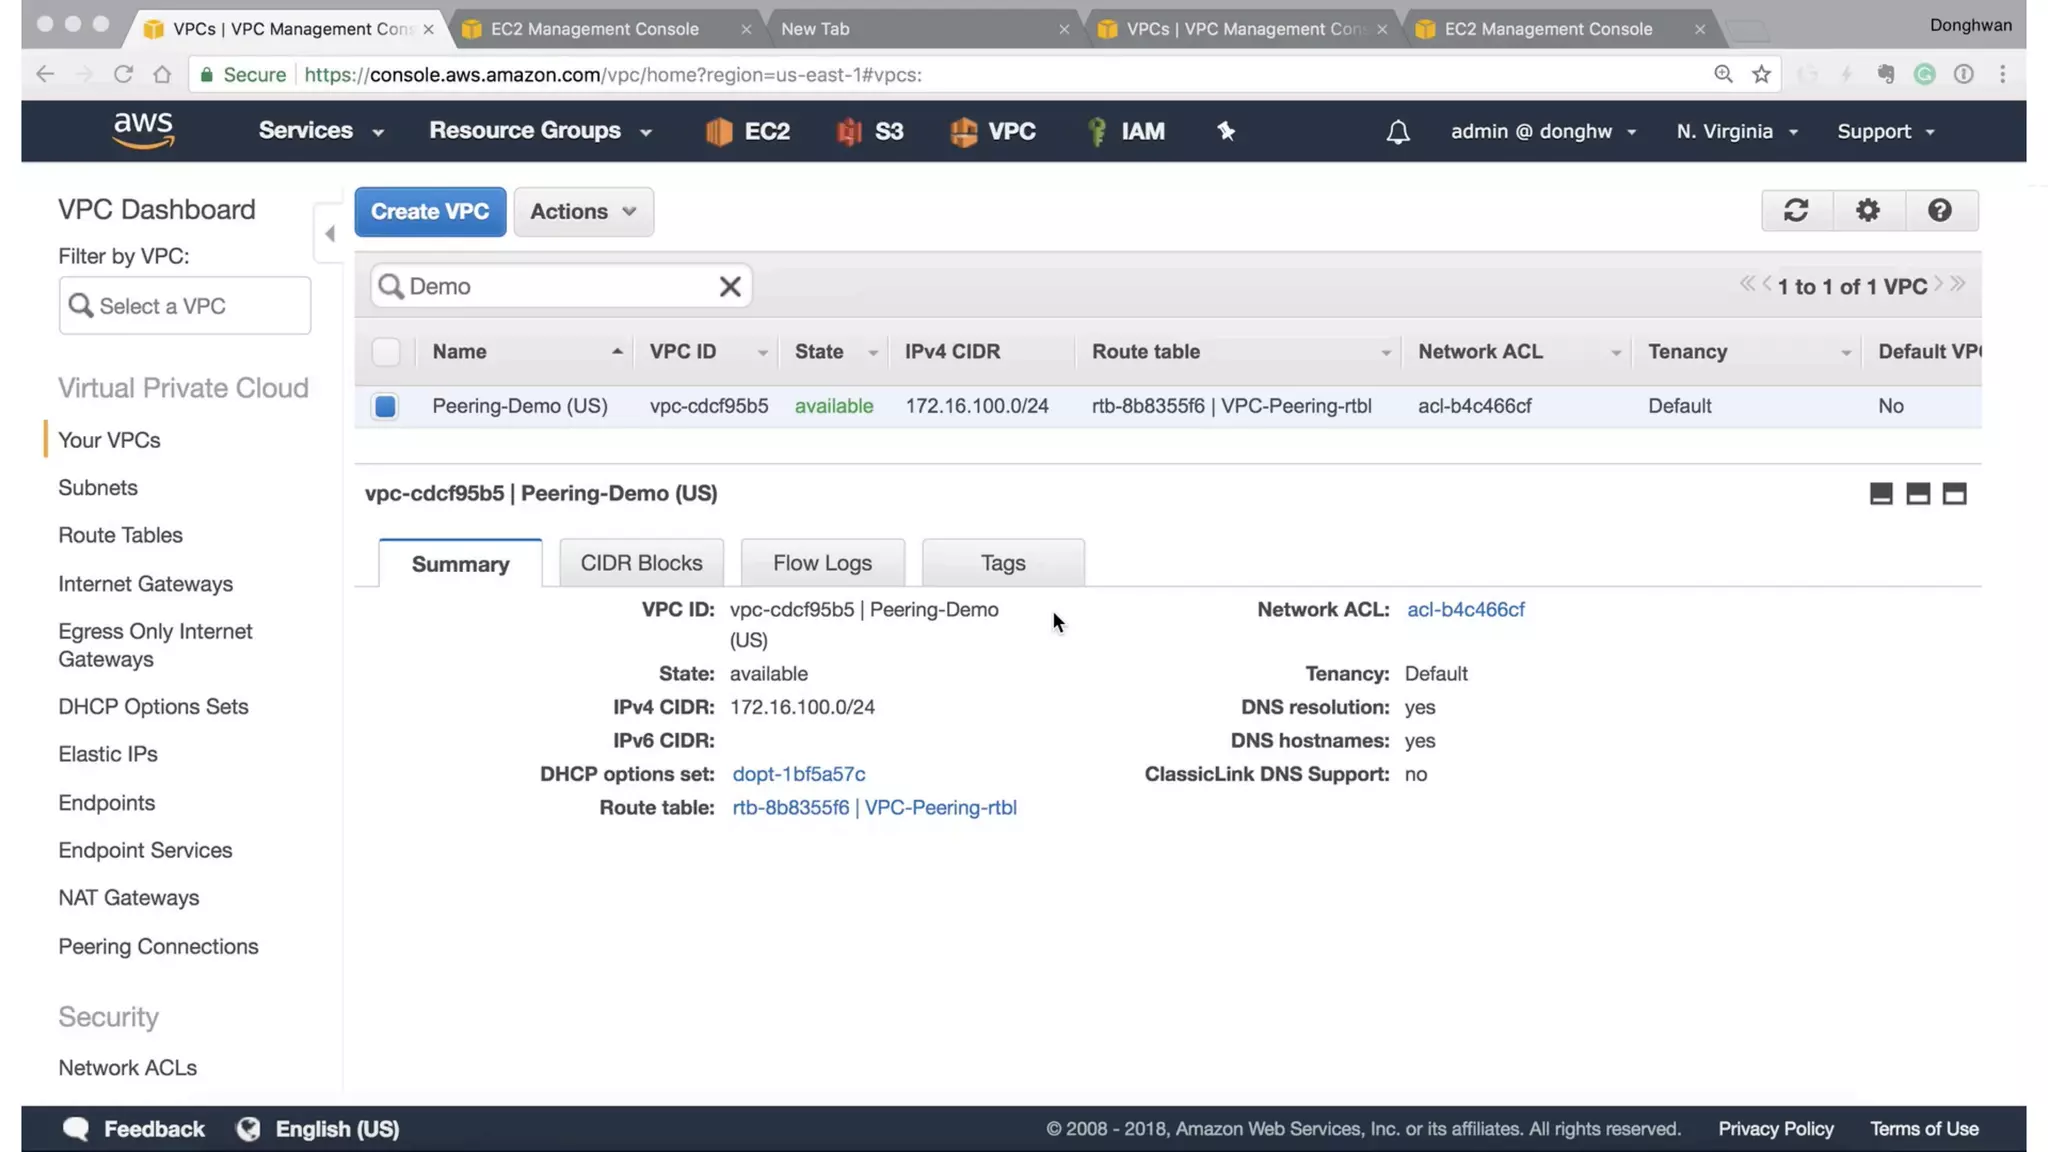Toggle the select-all checkbox in table header
This screenshot has height=1152, width=2048.
tap(385, 352)
